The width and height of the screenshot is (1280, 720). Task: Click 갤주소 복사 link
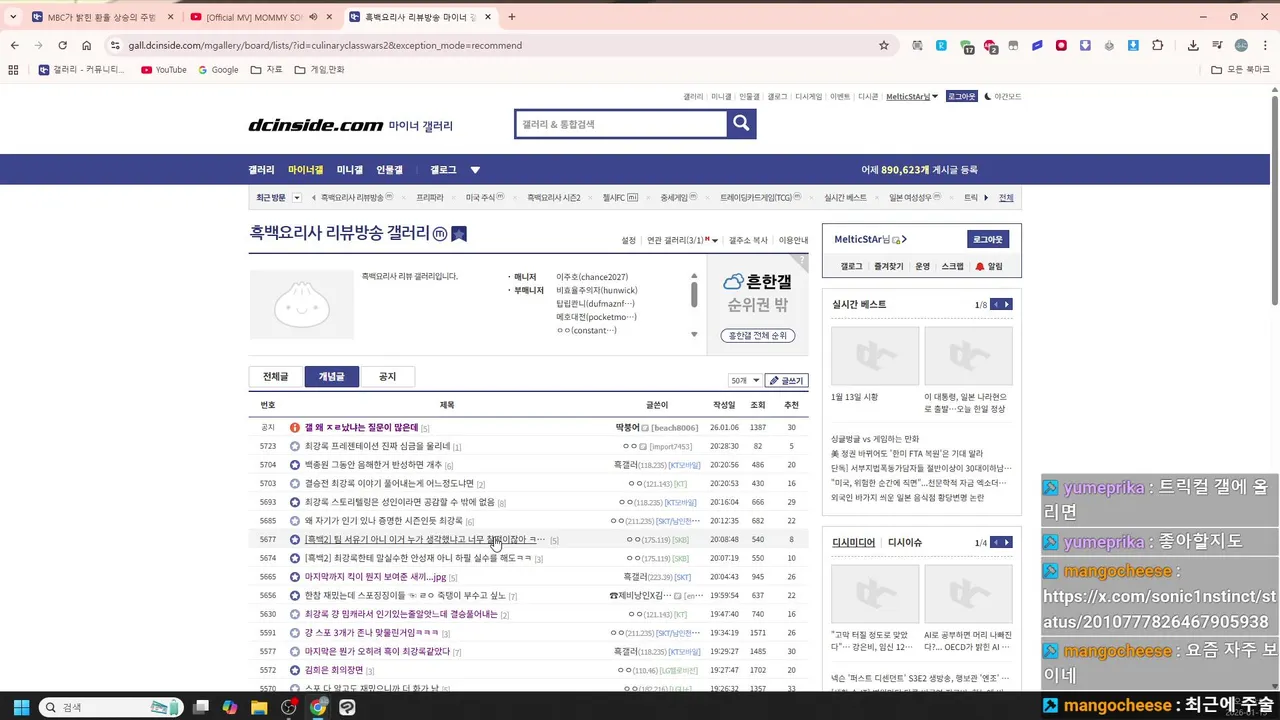(748, 240)
